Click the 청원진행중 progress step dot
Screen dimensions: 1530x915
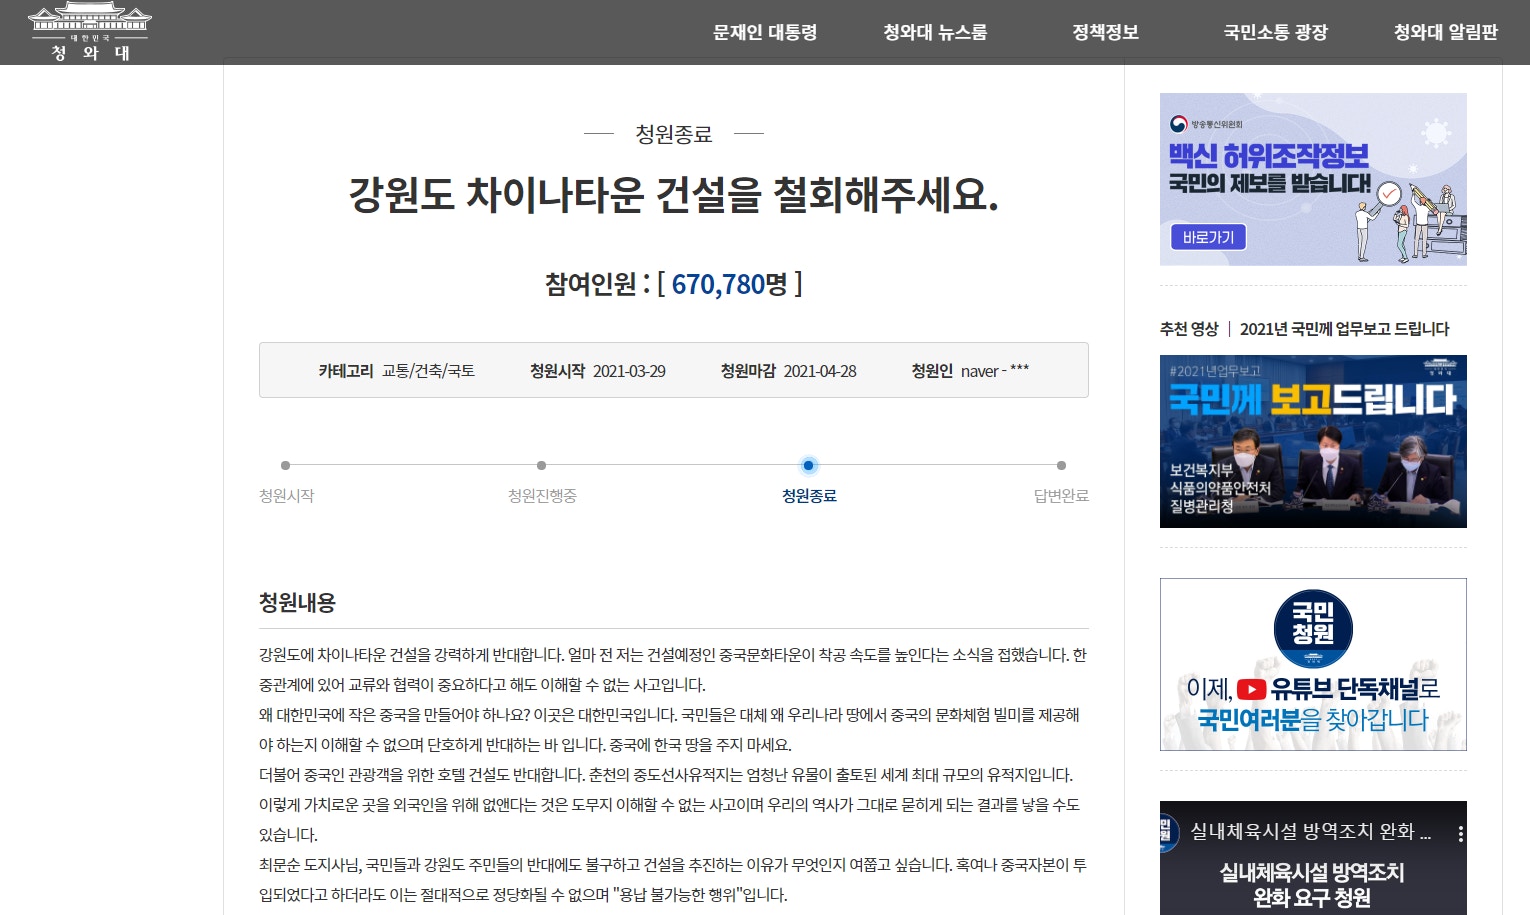point(541,465)
